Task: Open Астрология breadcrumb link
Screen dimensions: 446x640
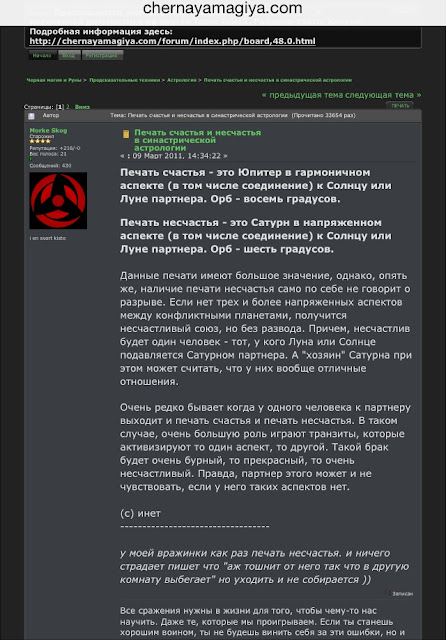Action: pyautogui.click(x=182, y=80)
